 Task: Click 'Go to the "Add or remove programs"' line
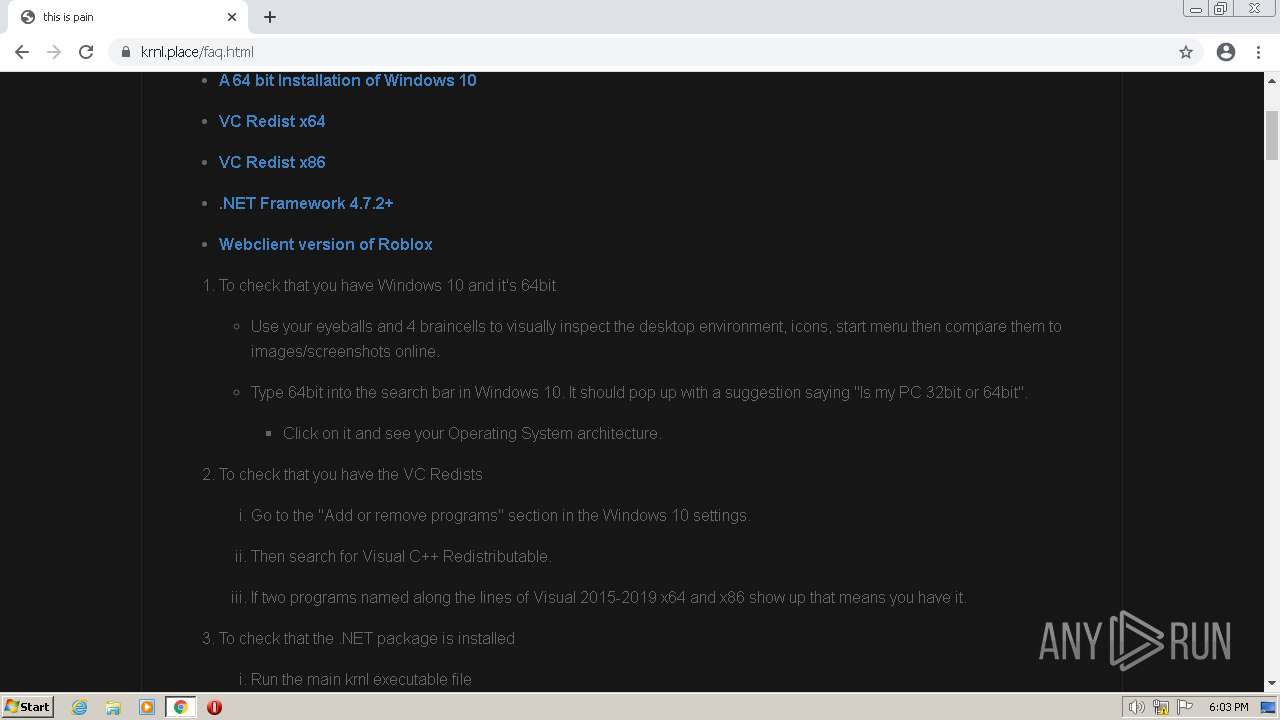500,515
